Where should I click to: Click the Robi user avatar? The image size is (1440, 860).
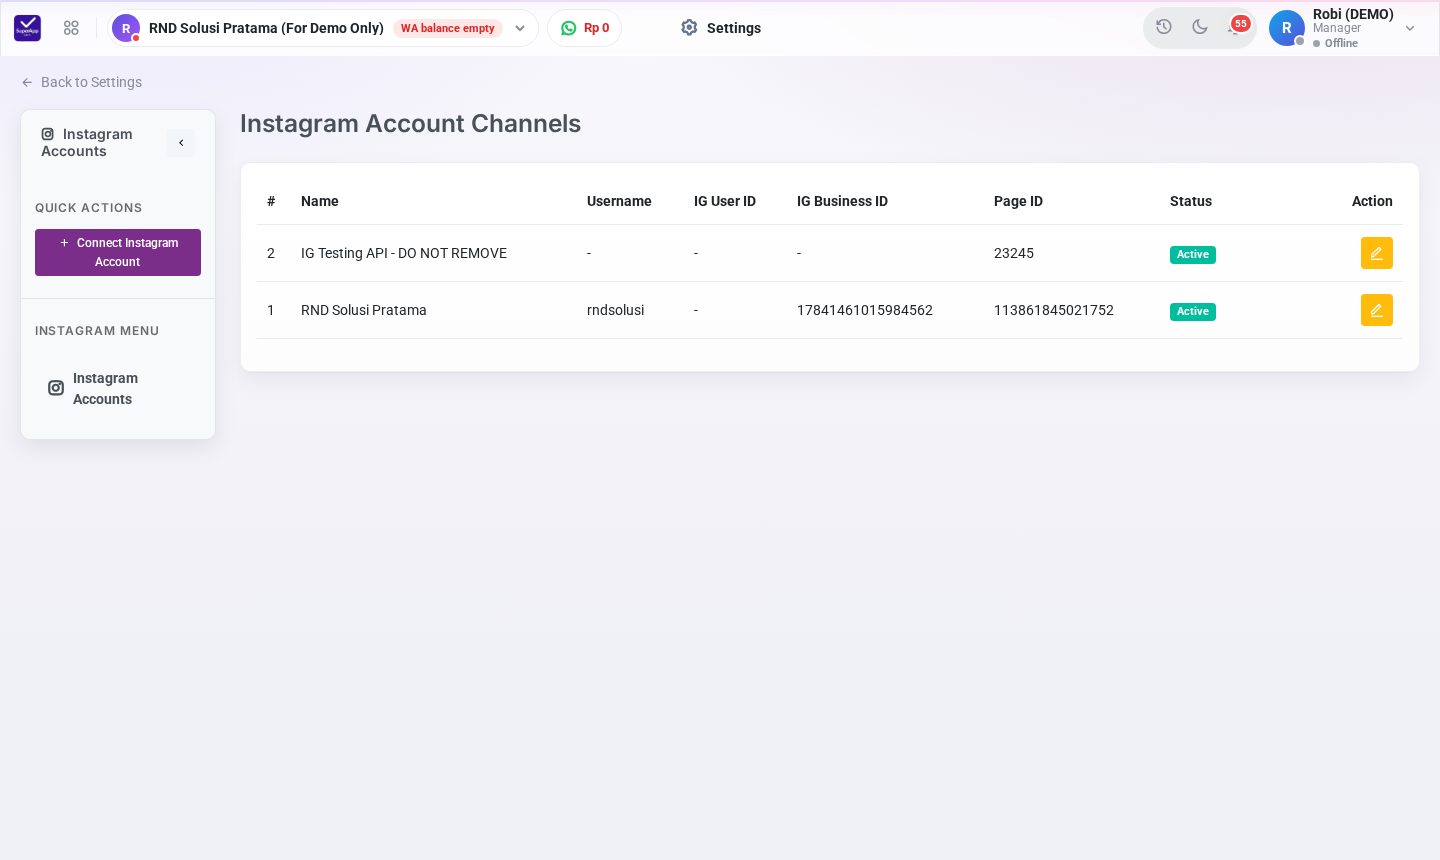[x=1287, y=28]
